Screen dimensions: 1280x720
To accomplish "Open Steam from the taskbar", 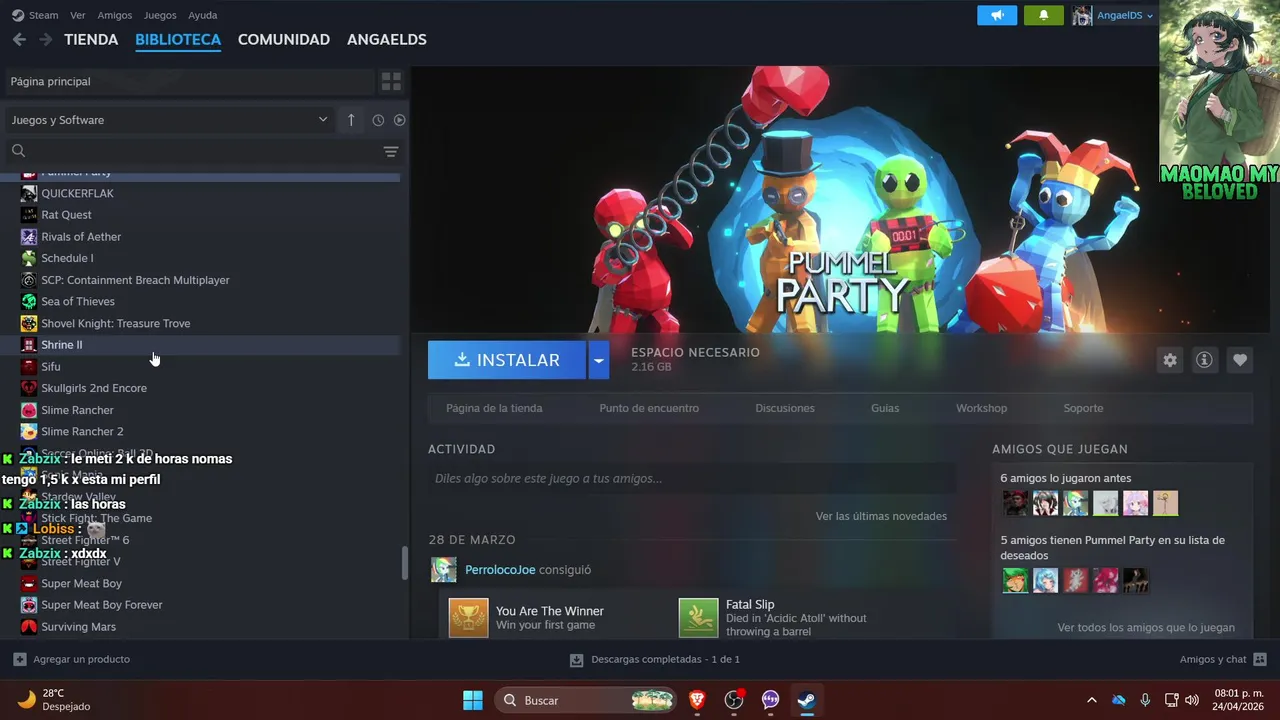I will (806, 700).
